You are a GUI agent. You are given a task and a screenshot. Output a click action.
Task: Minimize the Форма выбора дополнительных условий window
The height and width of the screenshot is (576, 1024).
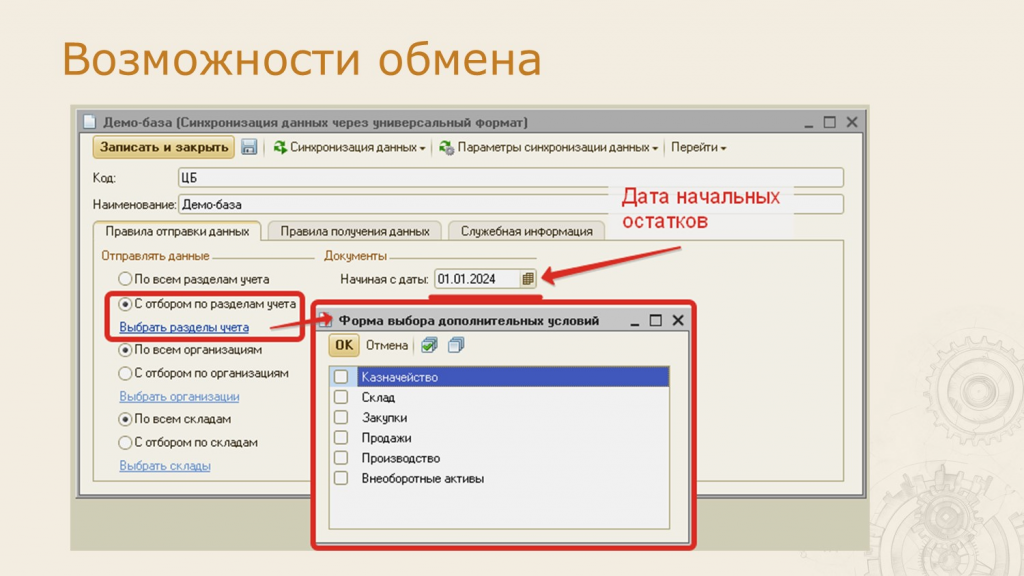(x=634, y=322)
